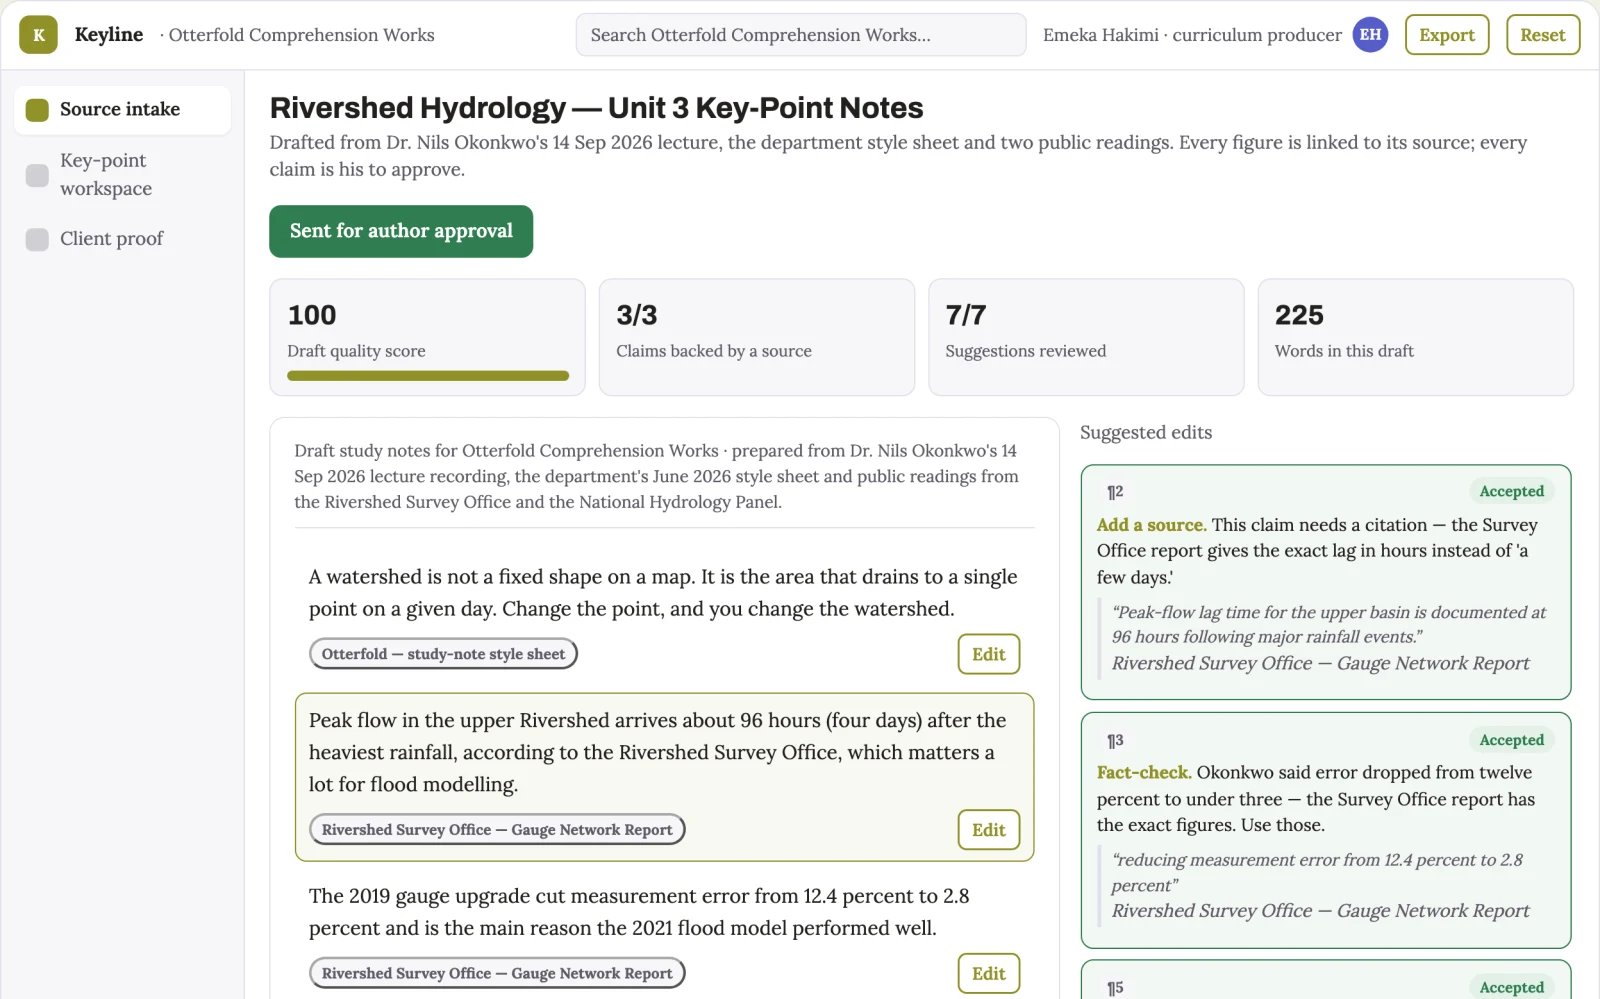Click the Suggested edits heading
Viewport: 1600px width, 999px height.
coord(1146,433)
